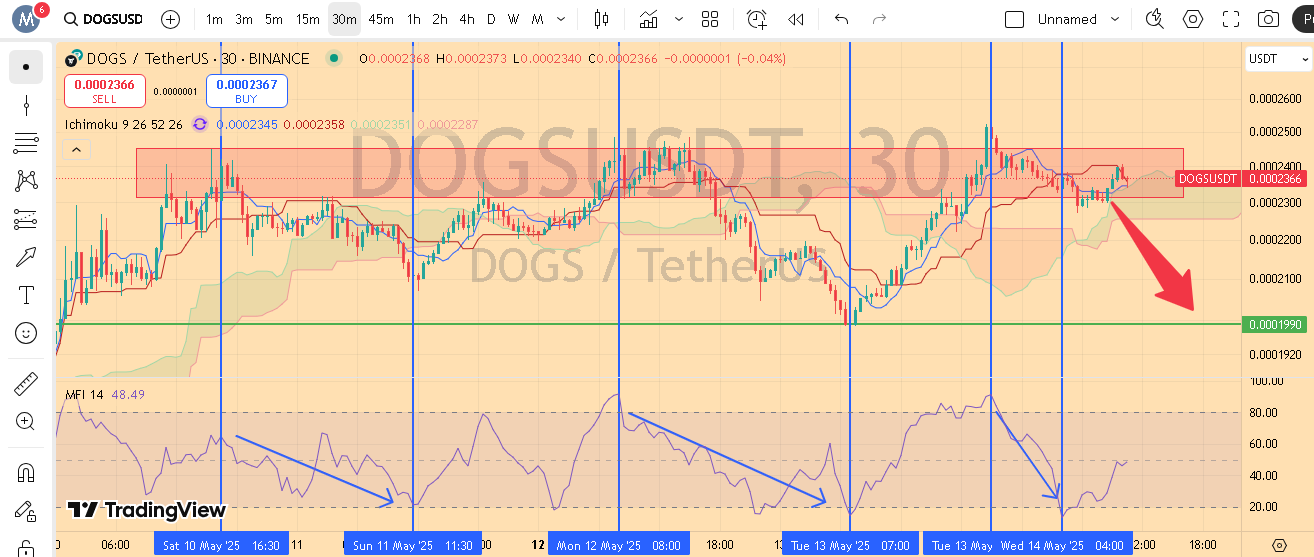Expand the layout manage dropdown next to Unnamed
Screen dimensions: 1314x557
(x=1116, y=19)
